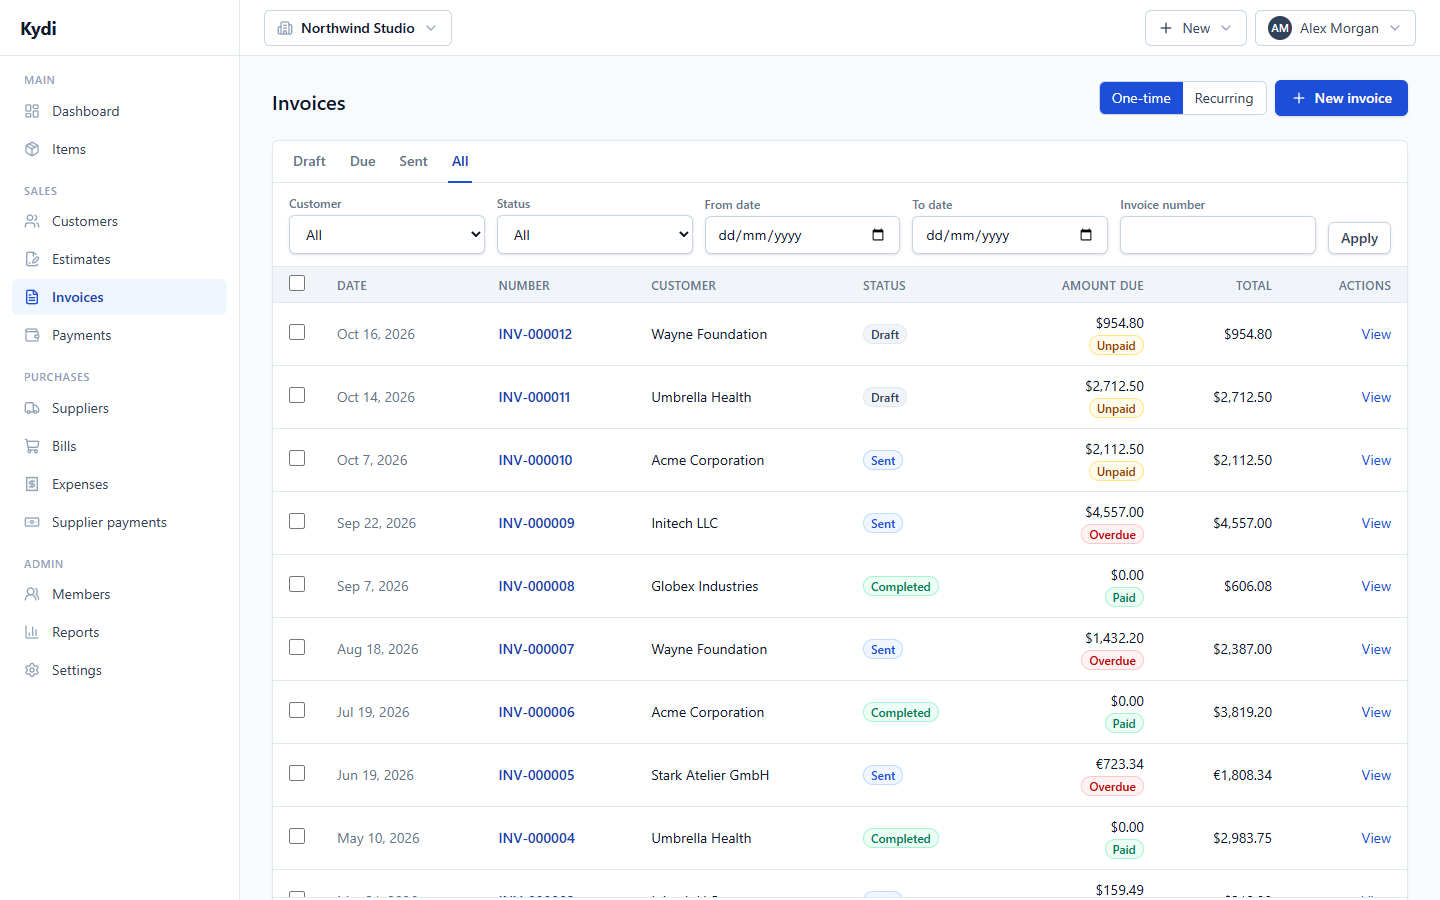Click the Estimates document icon
Screen dimensions: 1440x900
pos(32,259)
